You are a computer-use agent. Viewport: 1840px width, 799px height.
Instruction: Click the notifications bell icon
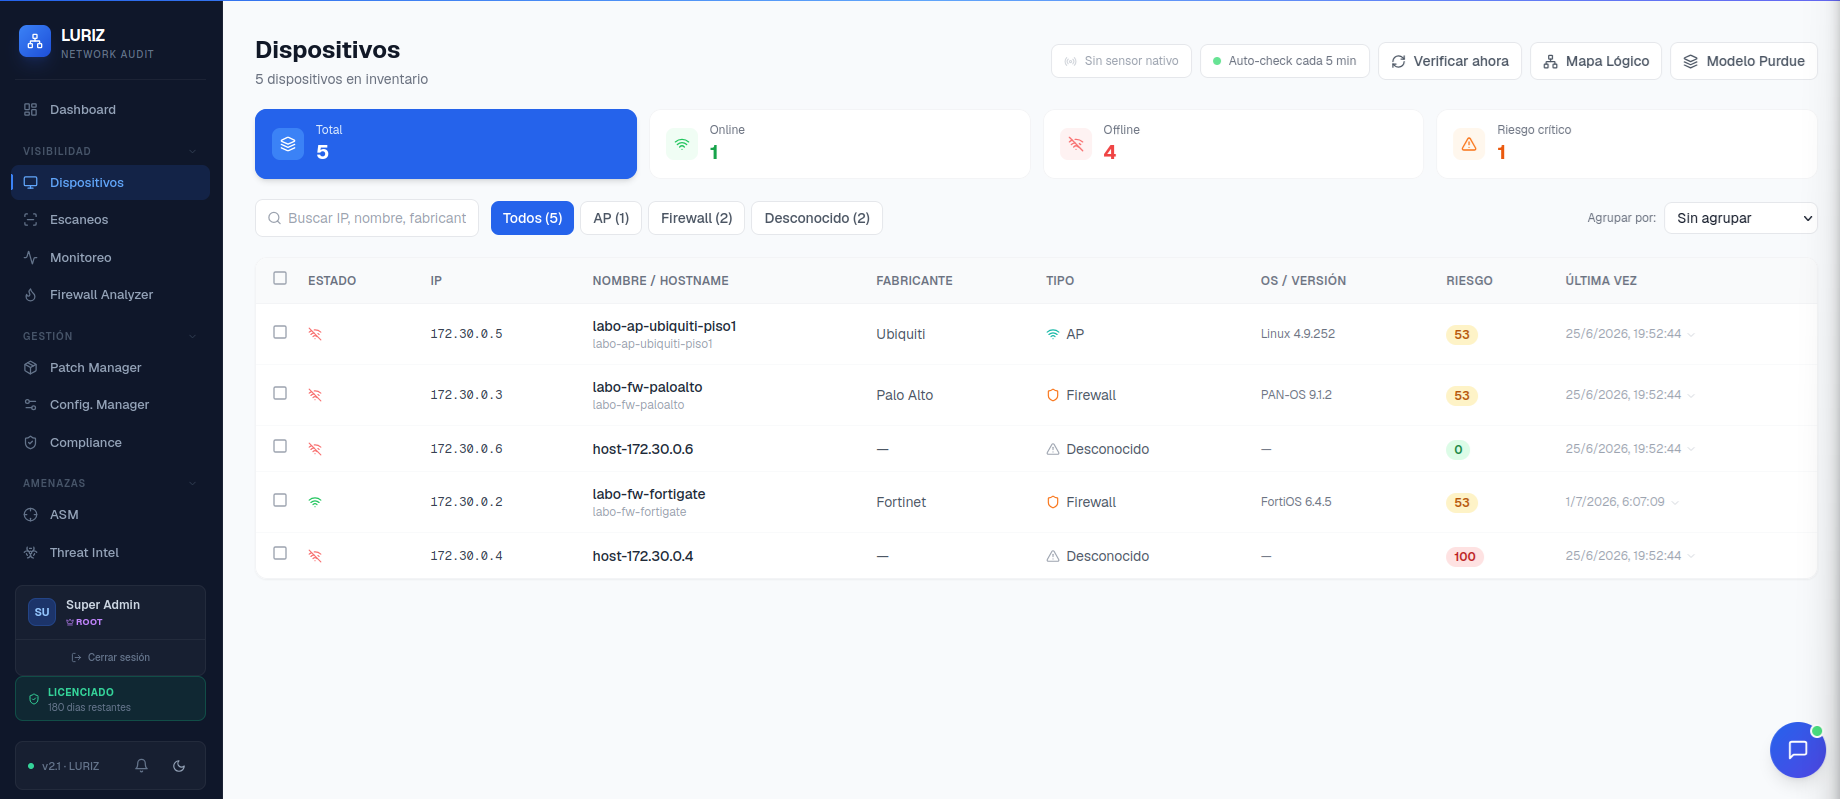[142, 766]
